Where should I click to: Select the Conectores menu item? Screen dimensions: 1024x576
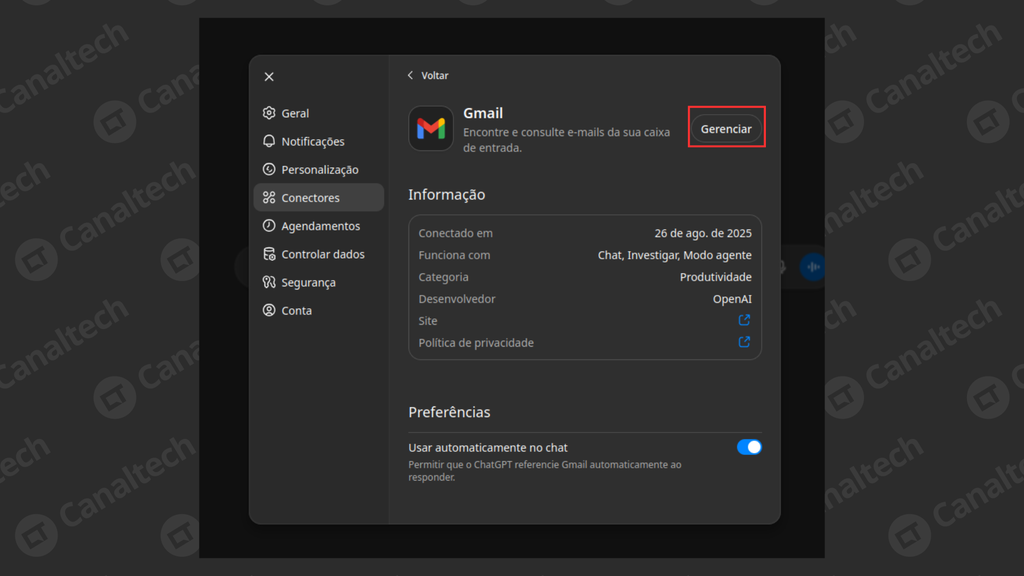[x=319, y=197]
